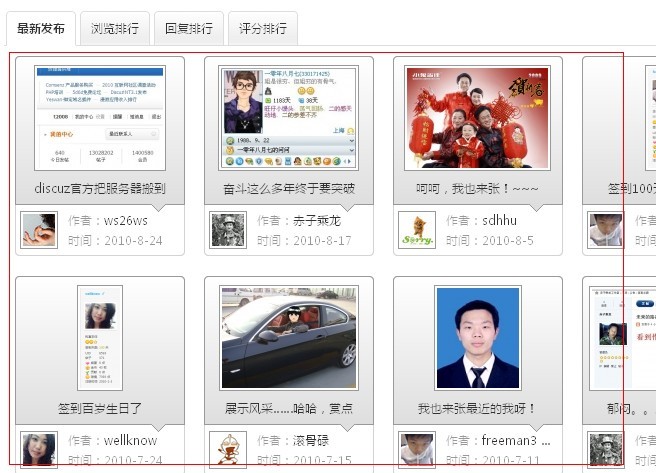The height and width of the screenshot is (473, 656).
Task: Click the date 2010-8-5
Action: [x=508, y=240]
